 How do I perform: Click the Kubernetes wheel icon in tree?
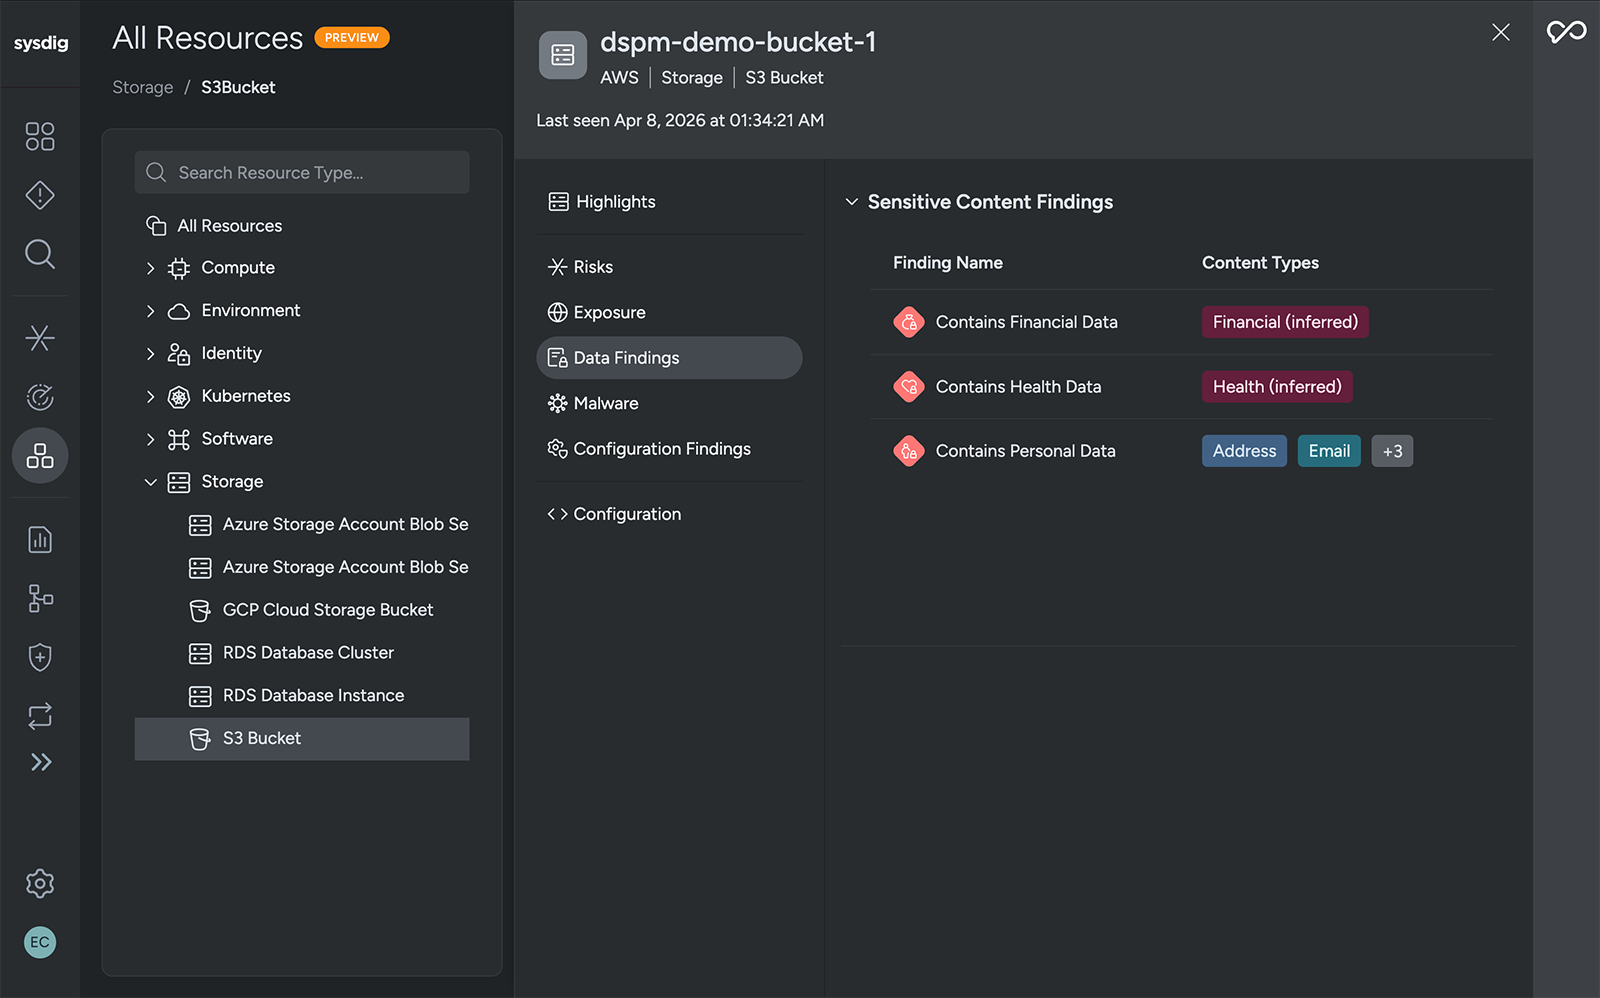179,397
